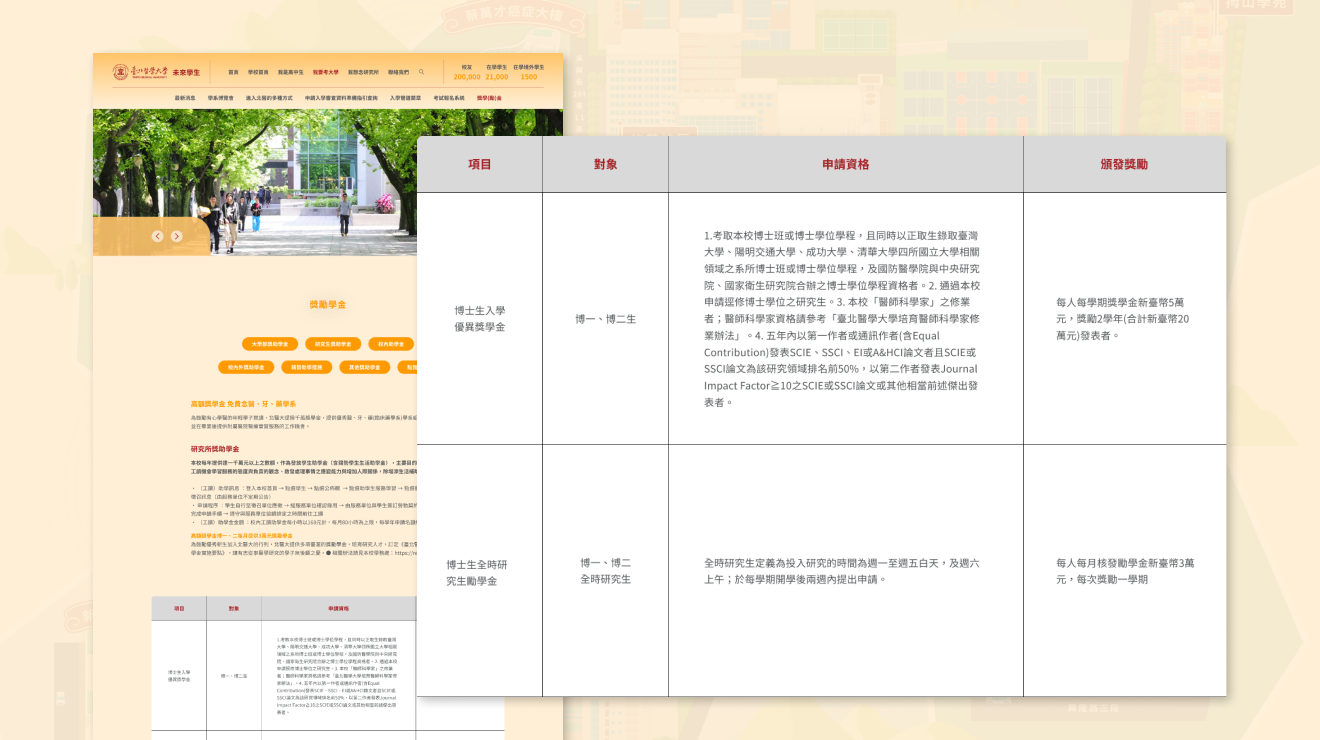The image size is (1320, 740).
Task: Click the 1500 overseas students count
Action: point(529,77)
